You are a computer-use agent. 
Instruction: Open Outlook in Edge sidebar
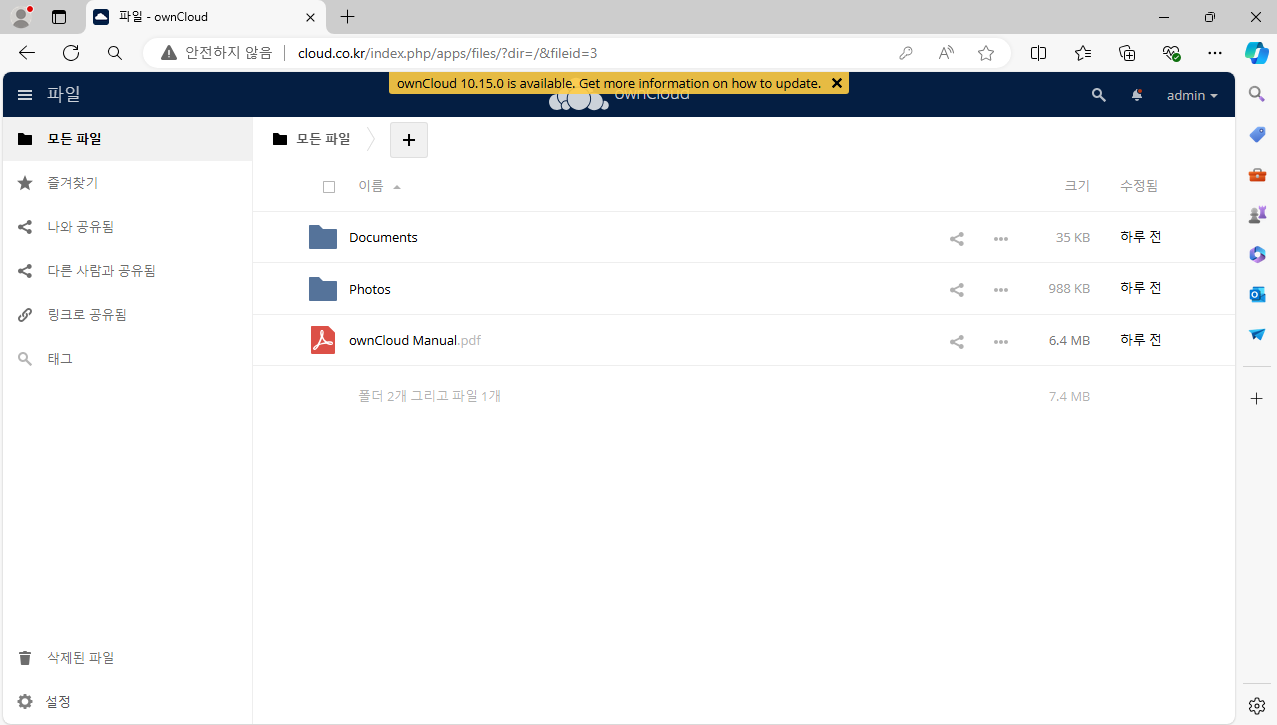coord(1257,295)
